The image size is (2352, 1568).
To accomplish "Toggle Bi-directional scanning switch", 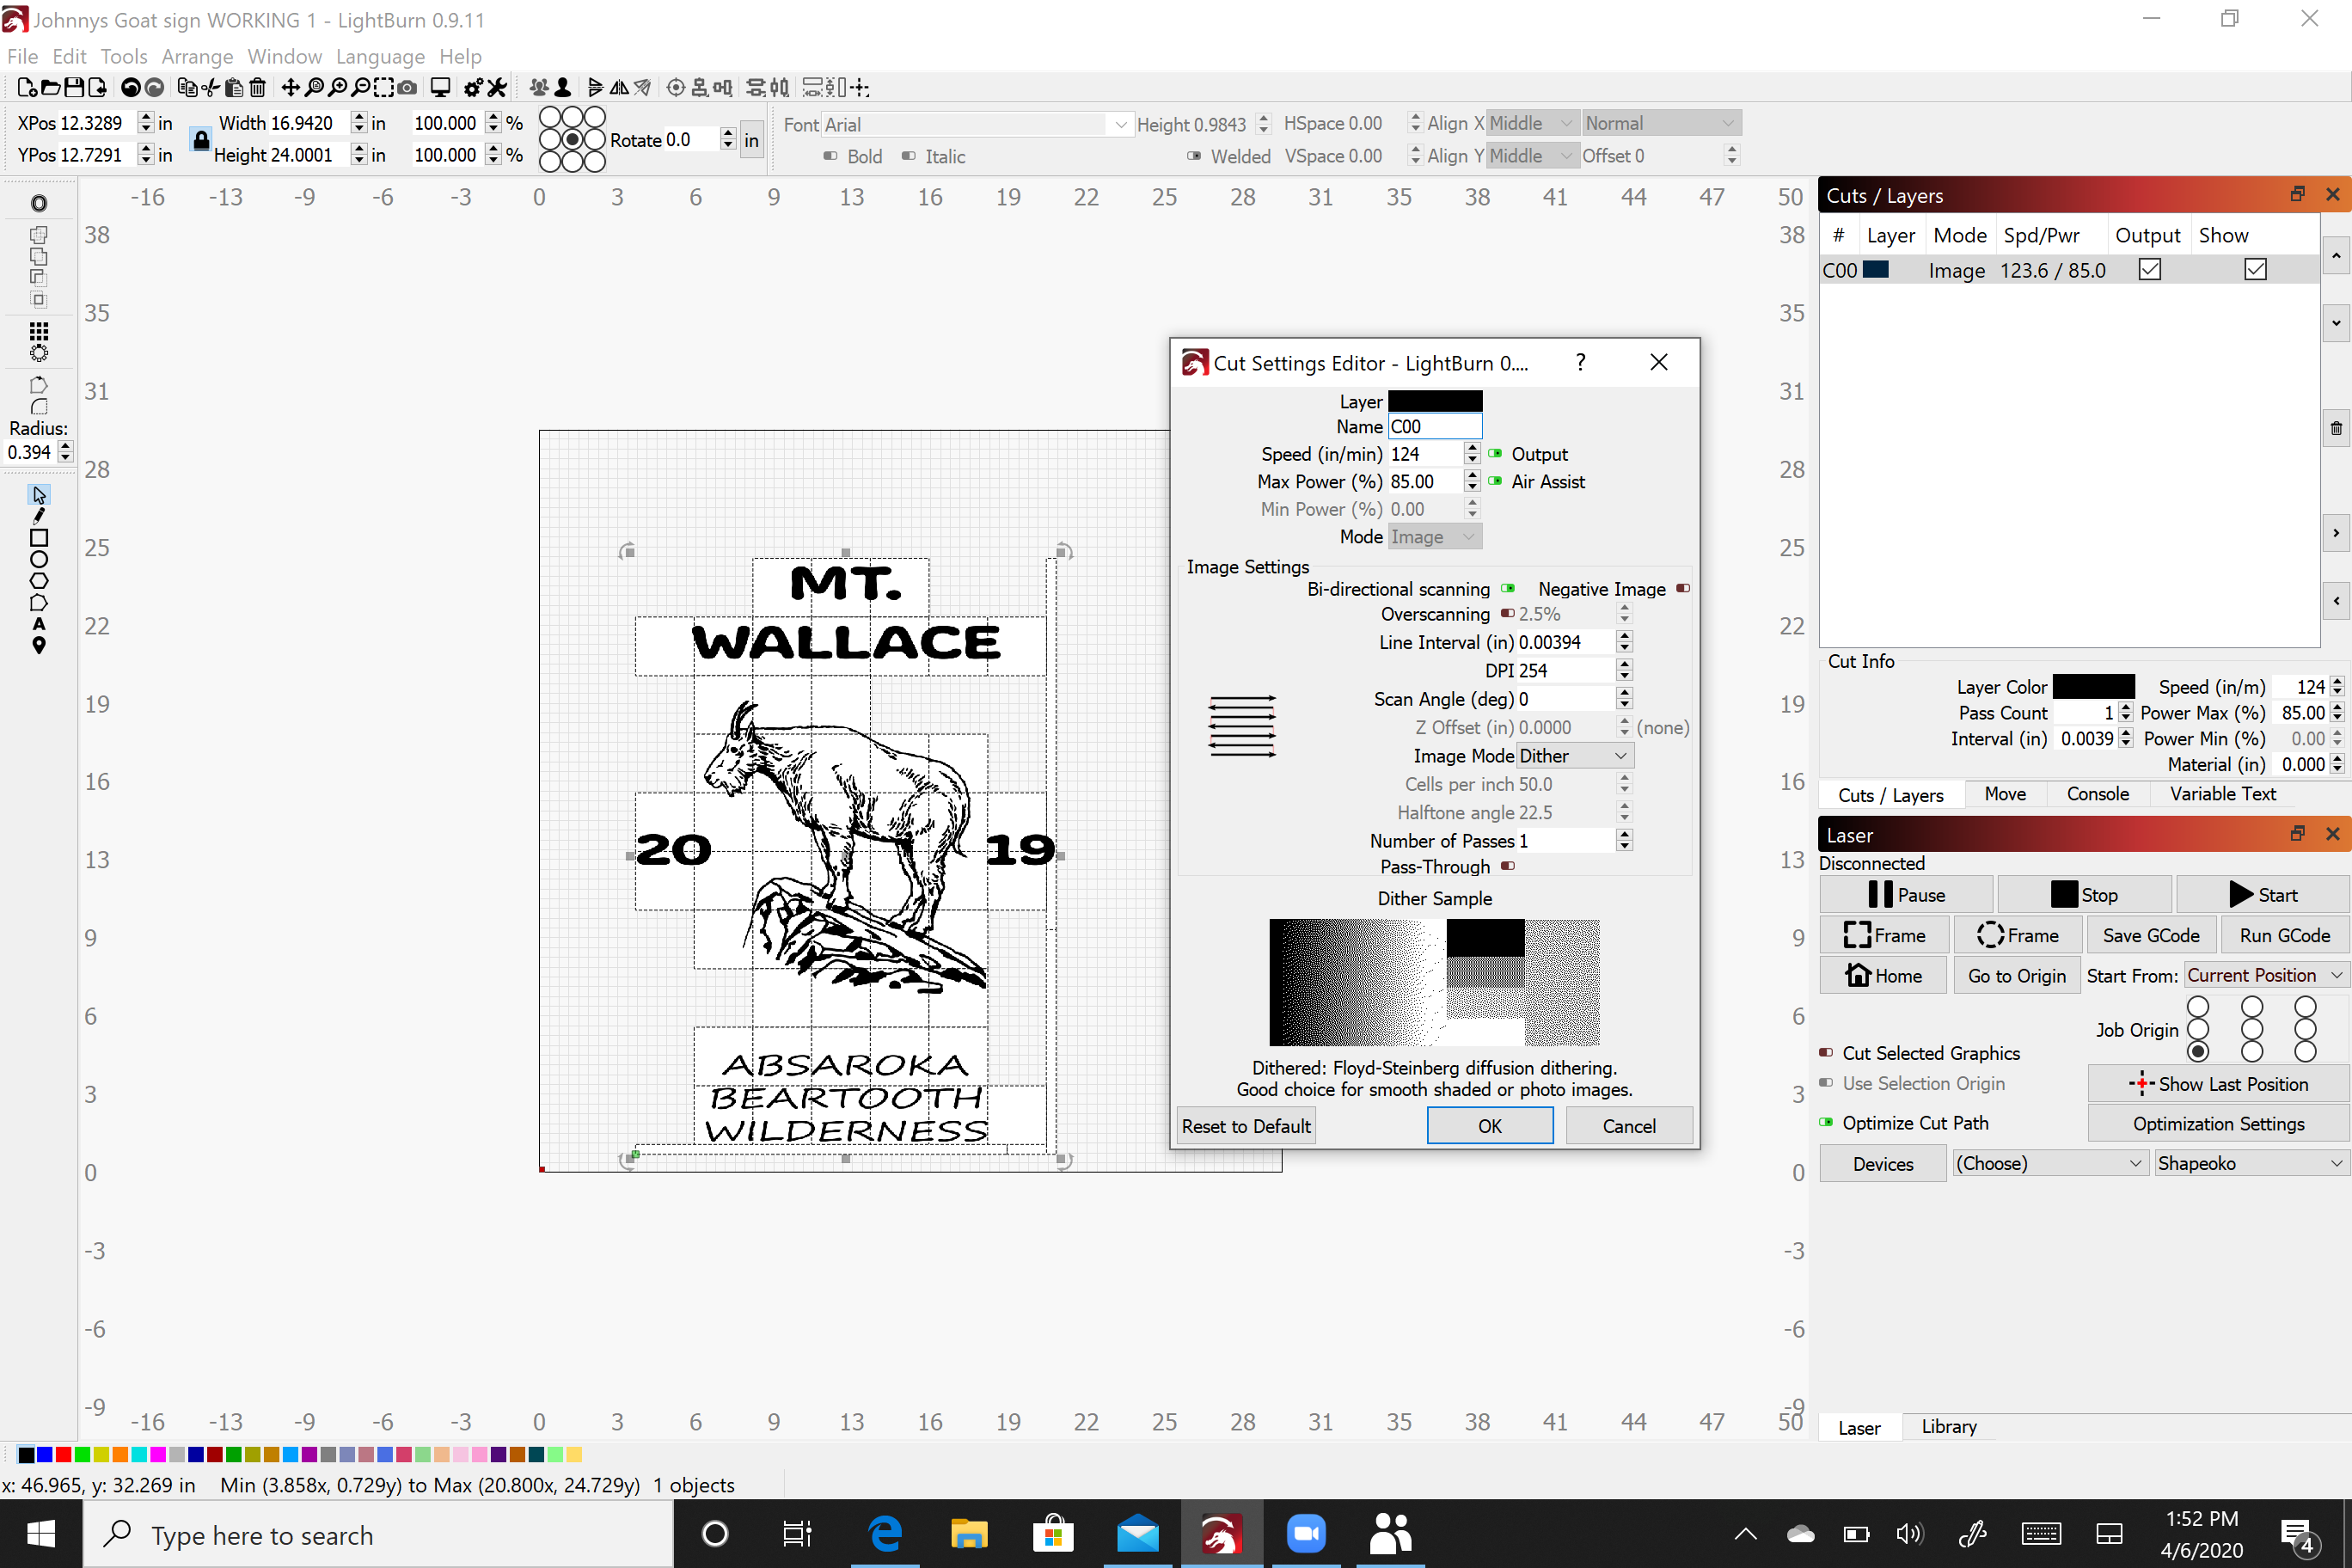I will coord(1507,589).
